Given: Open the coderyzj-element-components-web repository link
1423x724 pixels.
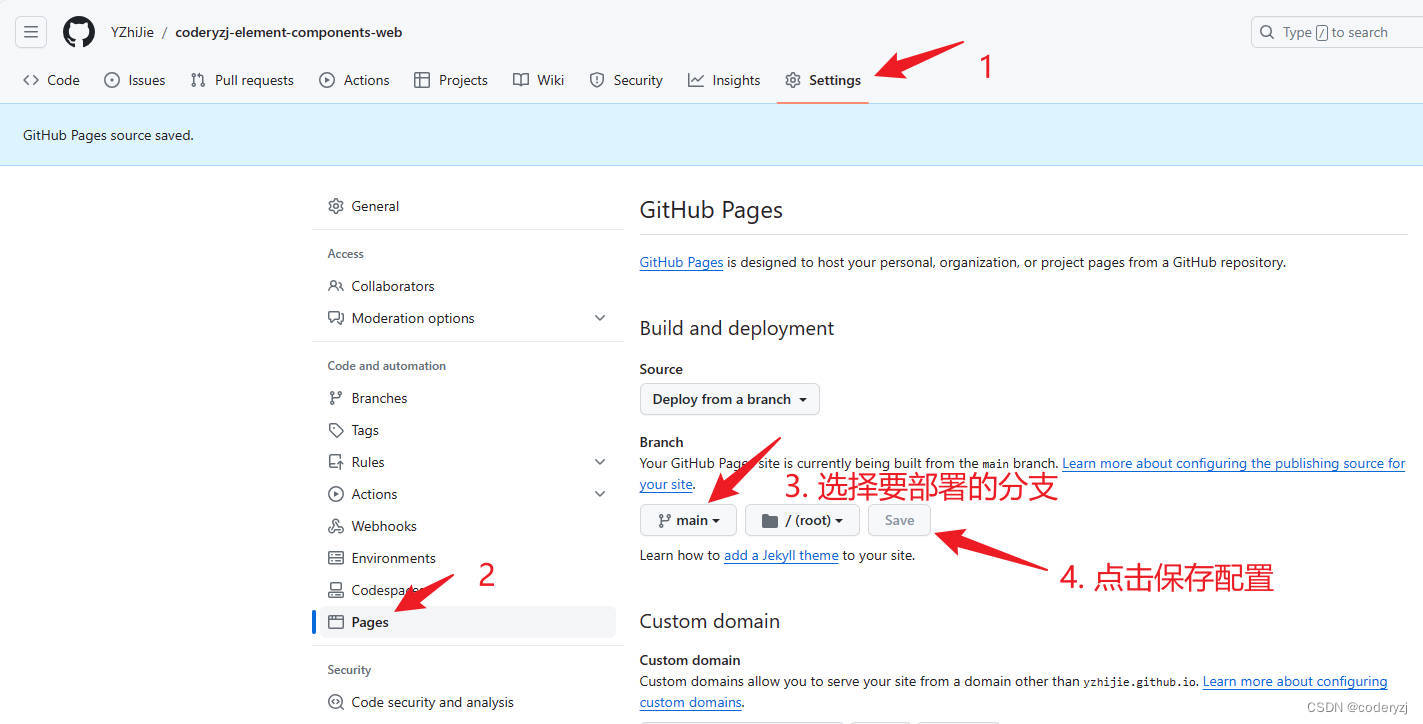Looking at the screenshot, I should coord(289,32).
